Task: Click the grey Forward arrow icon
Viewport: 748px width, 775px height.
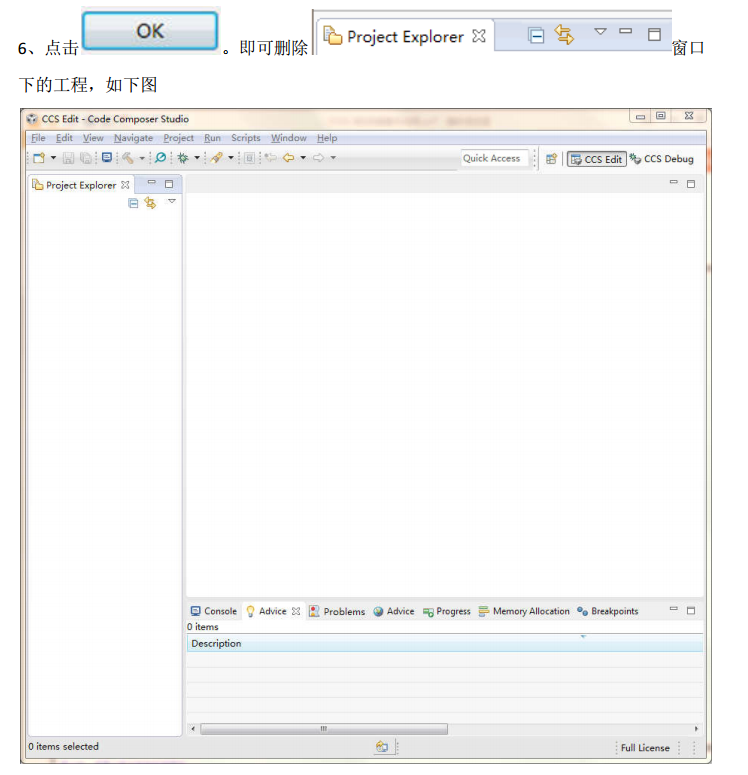Action: [319, 158]
